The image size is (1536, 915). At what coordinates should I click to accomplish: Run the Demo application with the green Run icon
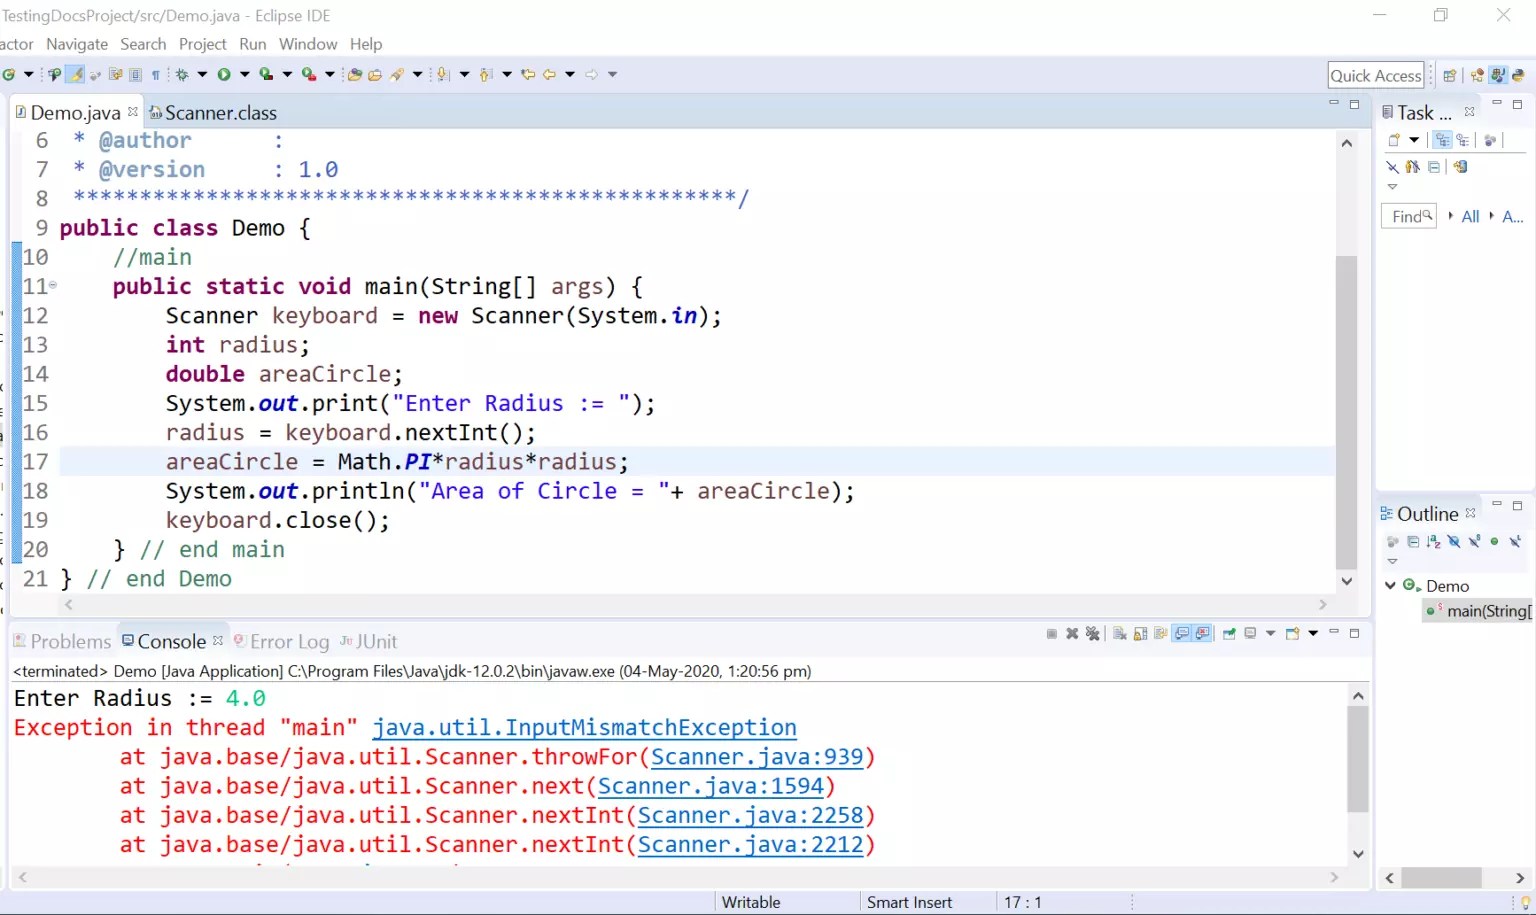223,74
